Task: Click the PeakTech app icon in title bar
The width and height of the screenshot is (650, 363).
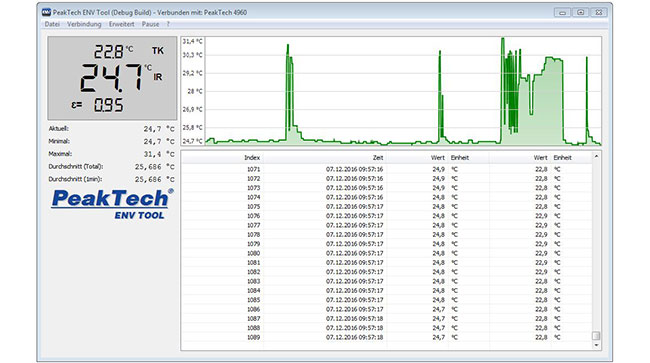Action: pos(46,12)
